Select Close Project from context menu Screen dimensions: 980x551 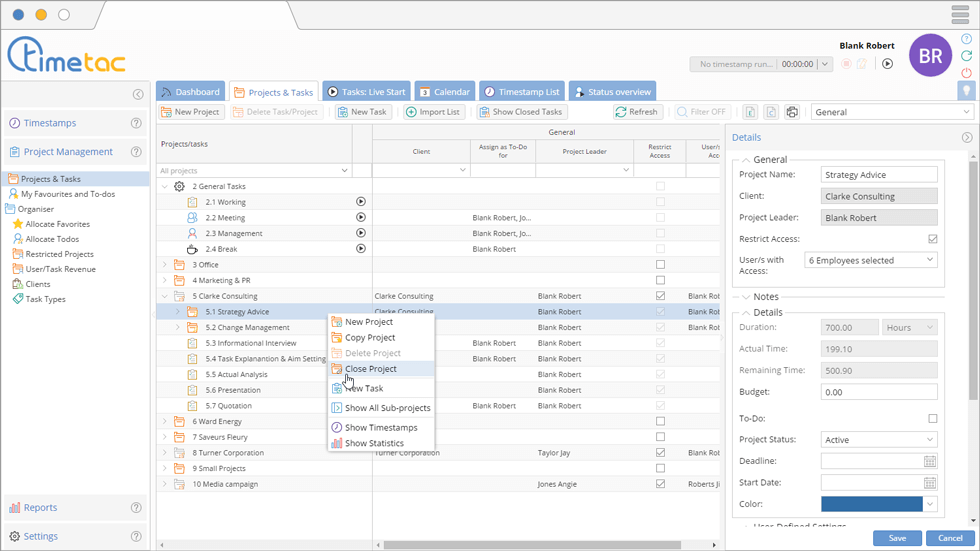[370, 369]
